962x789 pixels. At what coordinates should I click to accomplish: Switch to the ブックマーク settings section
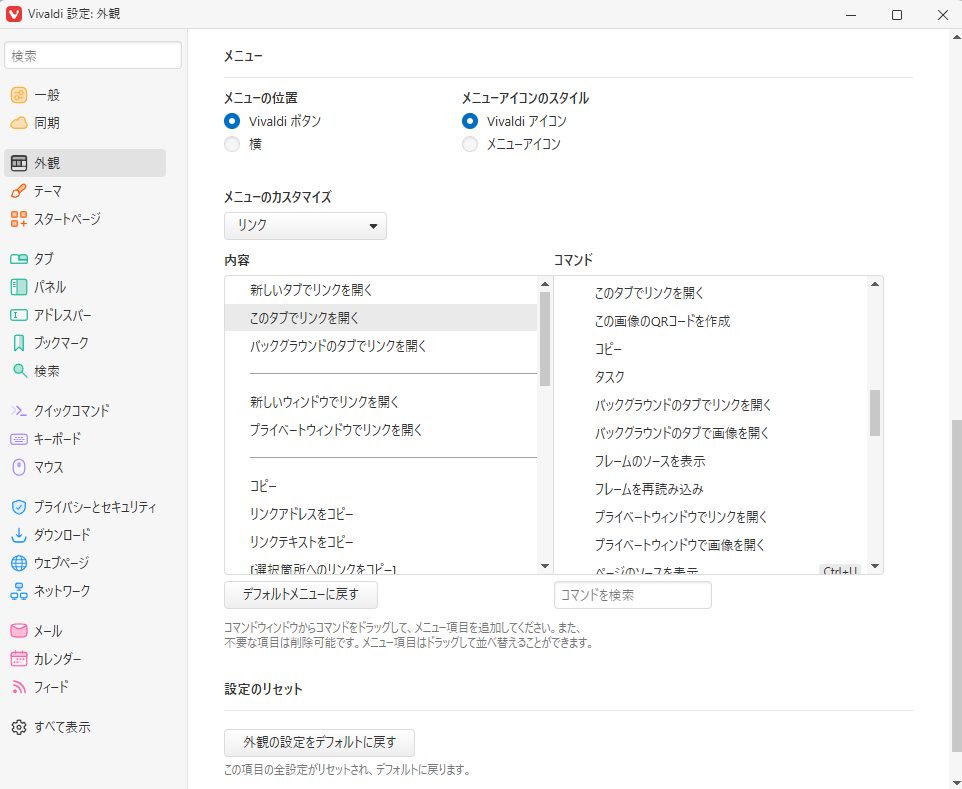tap(85, 343)
